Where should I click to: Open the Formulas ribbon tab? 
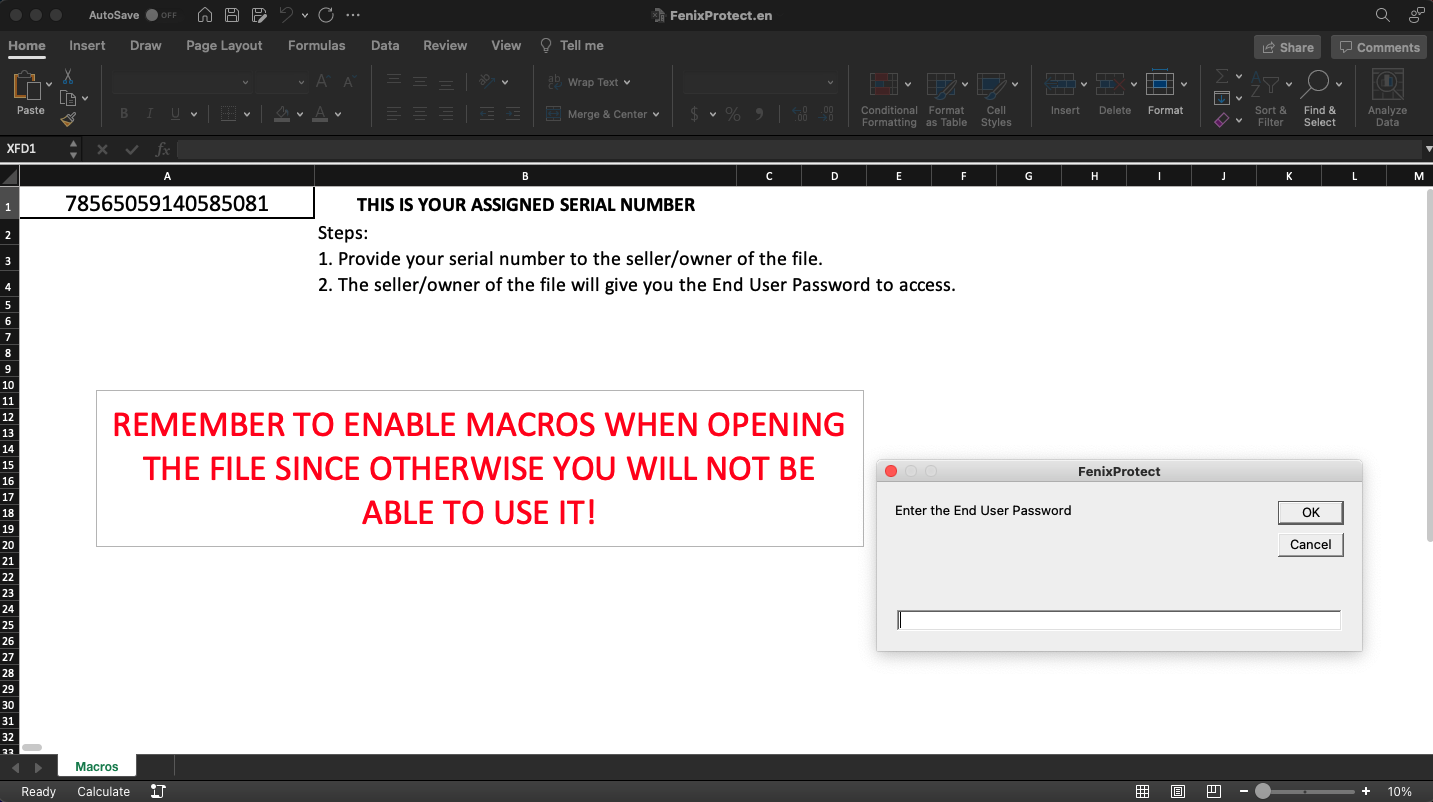point(316,45)
